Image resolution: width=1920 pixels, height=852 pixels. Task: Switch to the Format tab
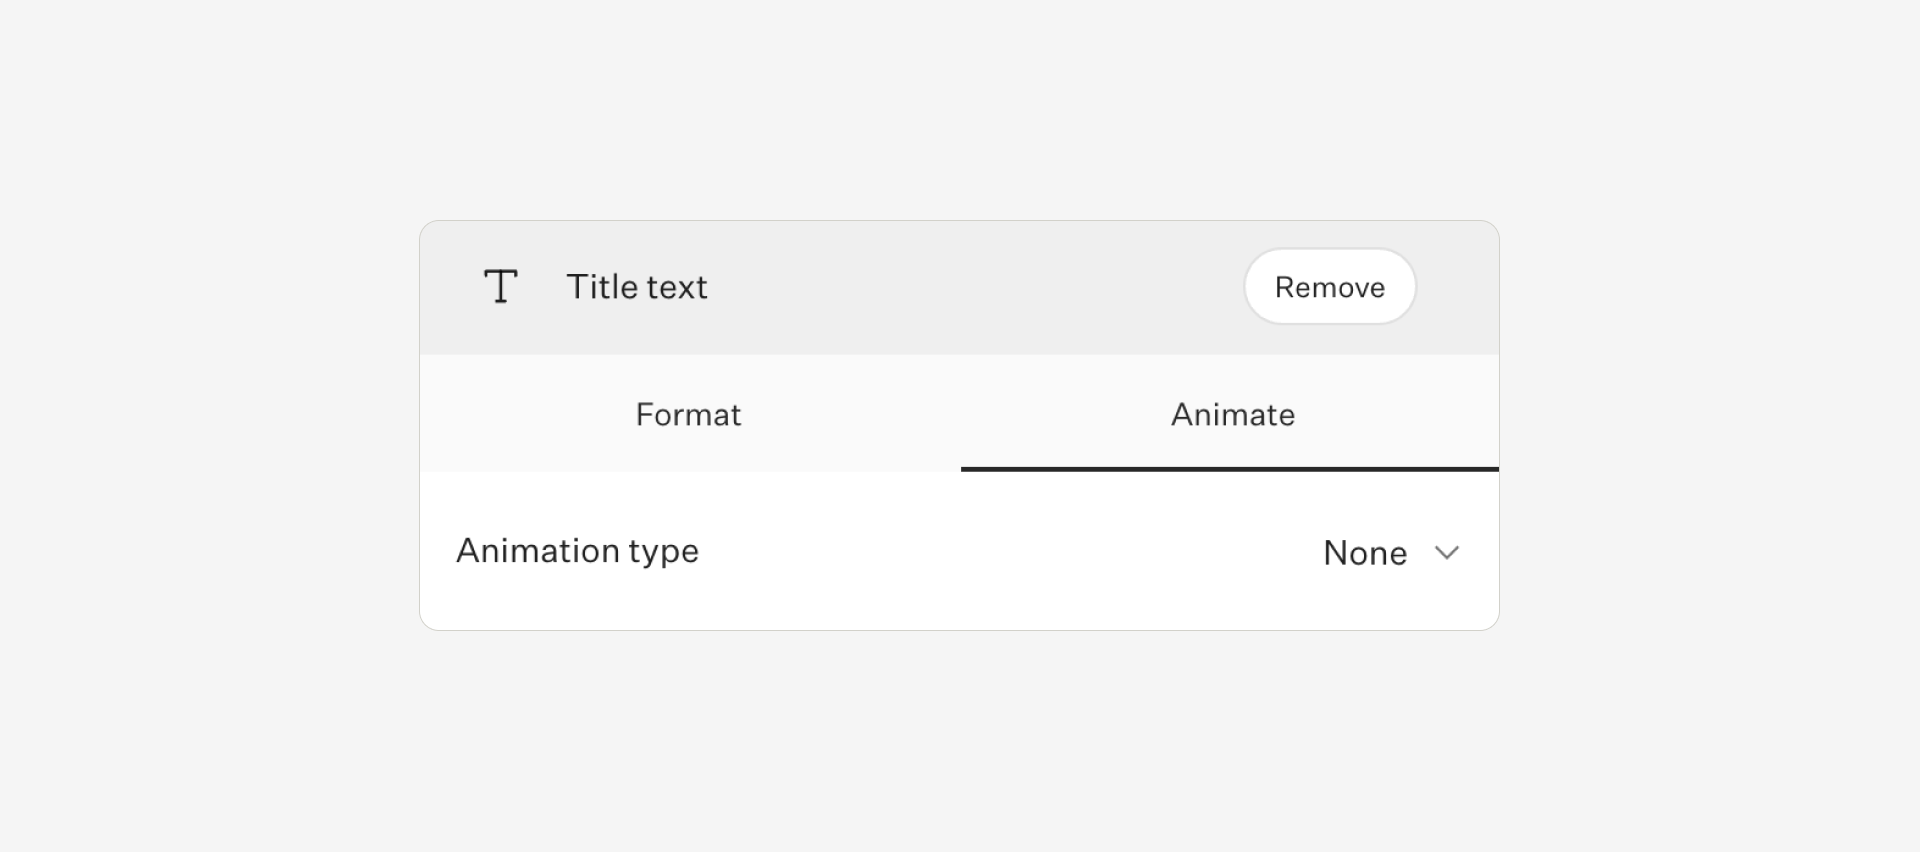point(688,414)
